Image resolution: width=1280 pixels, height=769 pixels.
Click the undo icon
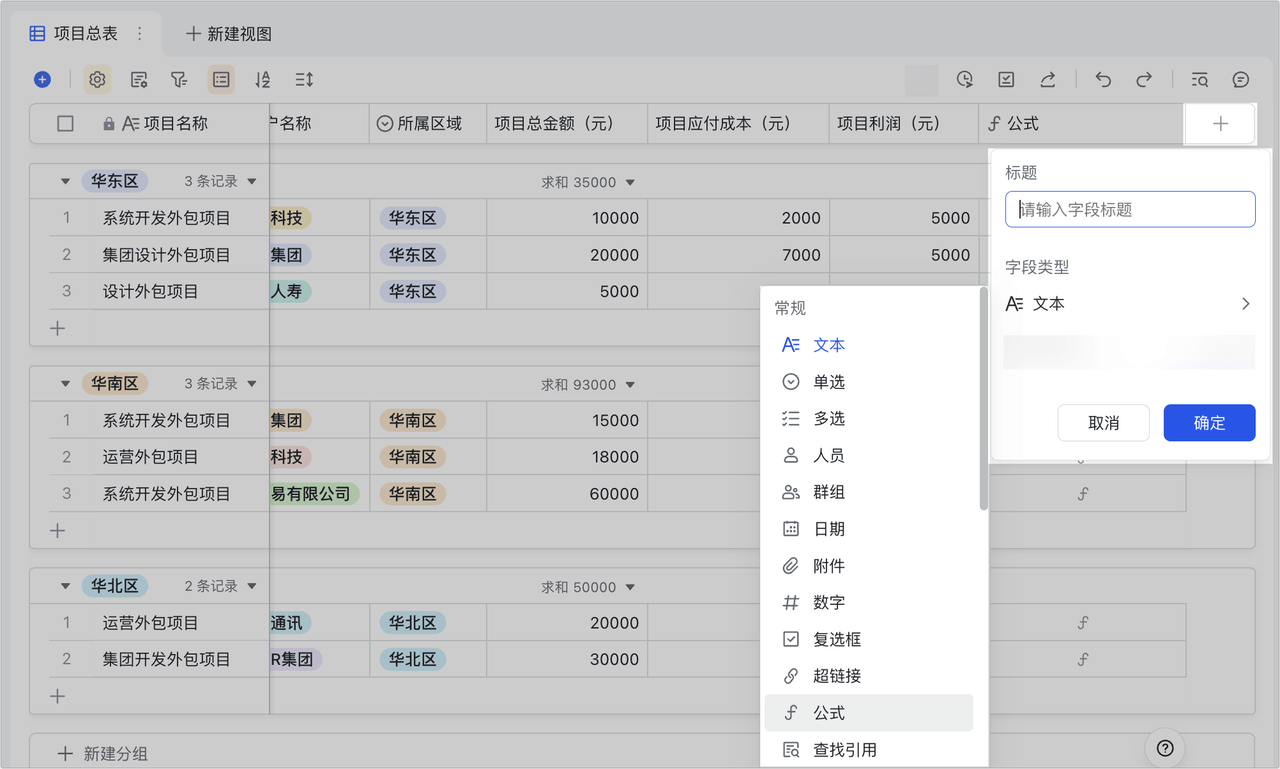click(x=1103, y=79)
